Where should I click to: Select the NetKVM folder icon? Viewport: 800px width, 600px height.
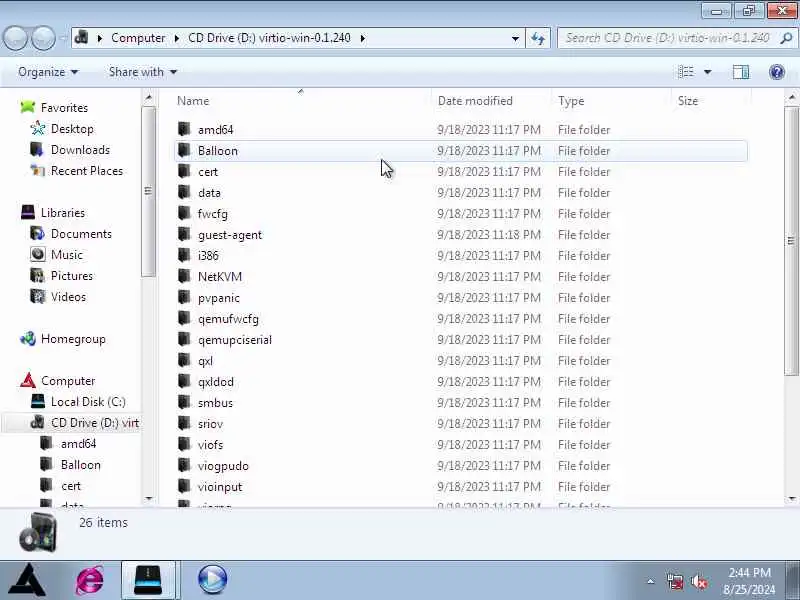pos(184,276)
